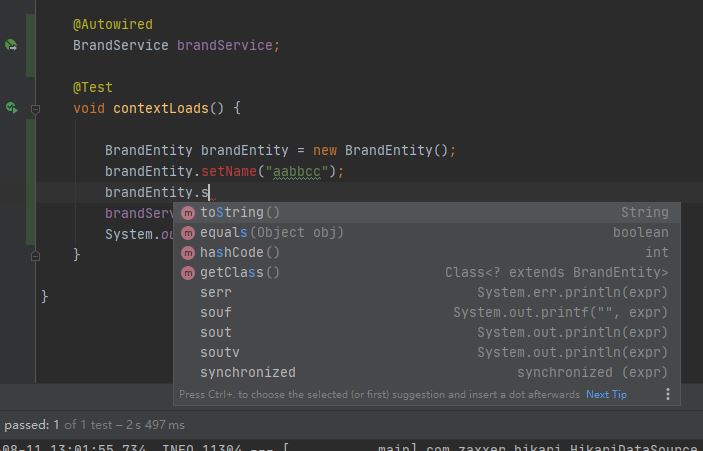703x451 pixels.
Task: Choose the synchronized postfix template
Action: coord(427,372)
